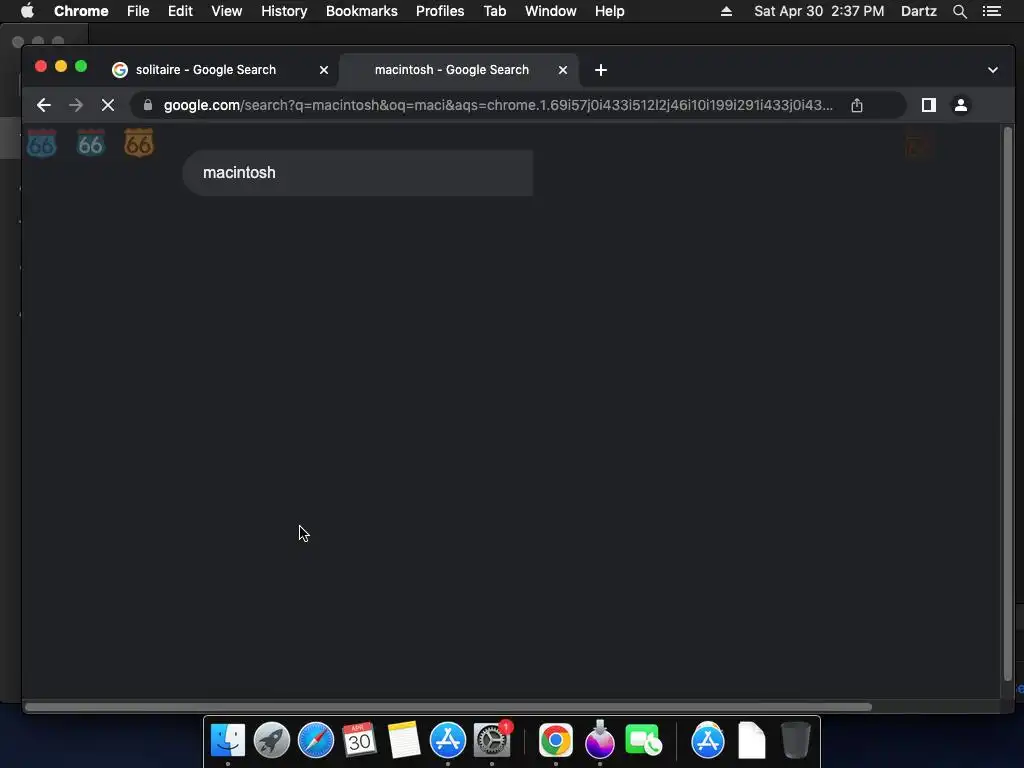
Task: Open the View menu
Action: tap(227, 11)
